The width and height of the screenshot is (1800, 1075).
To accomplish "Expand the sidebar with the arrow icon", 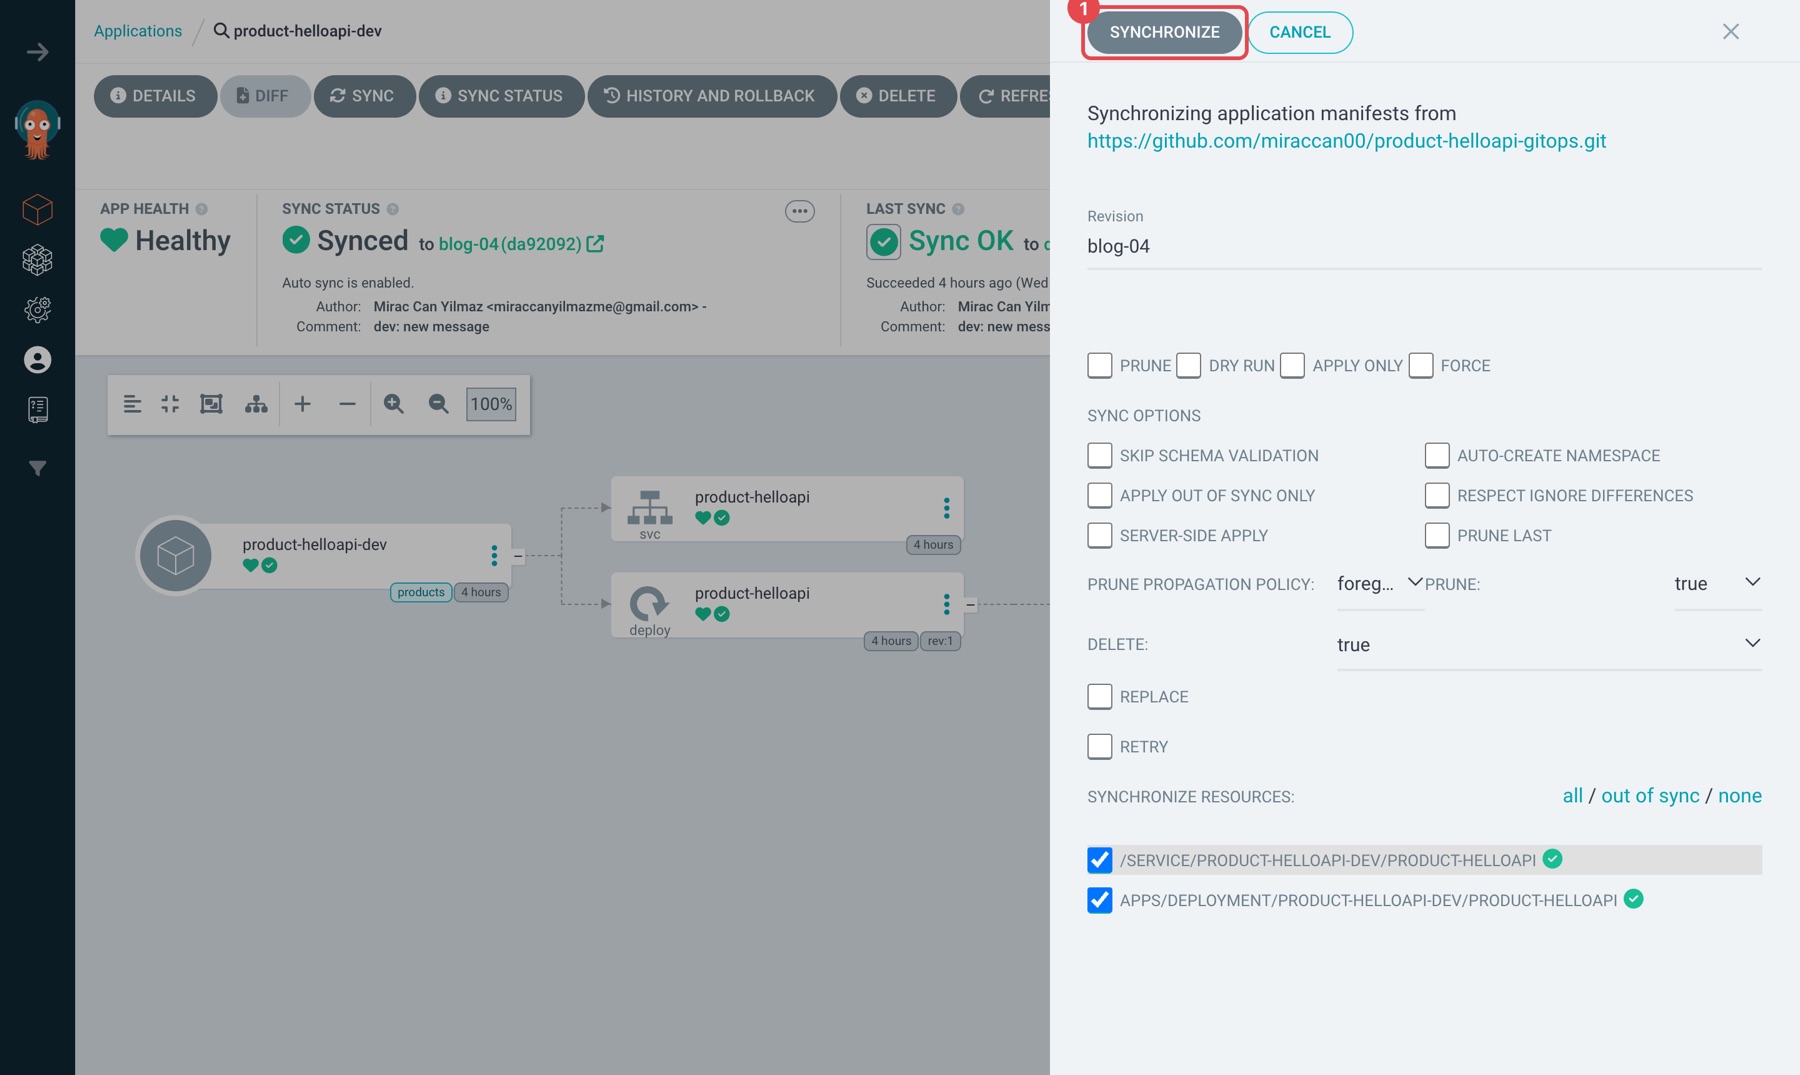I will coord(38,52).
